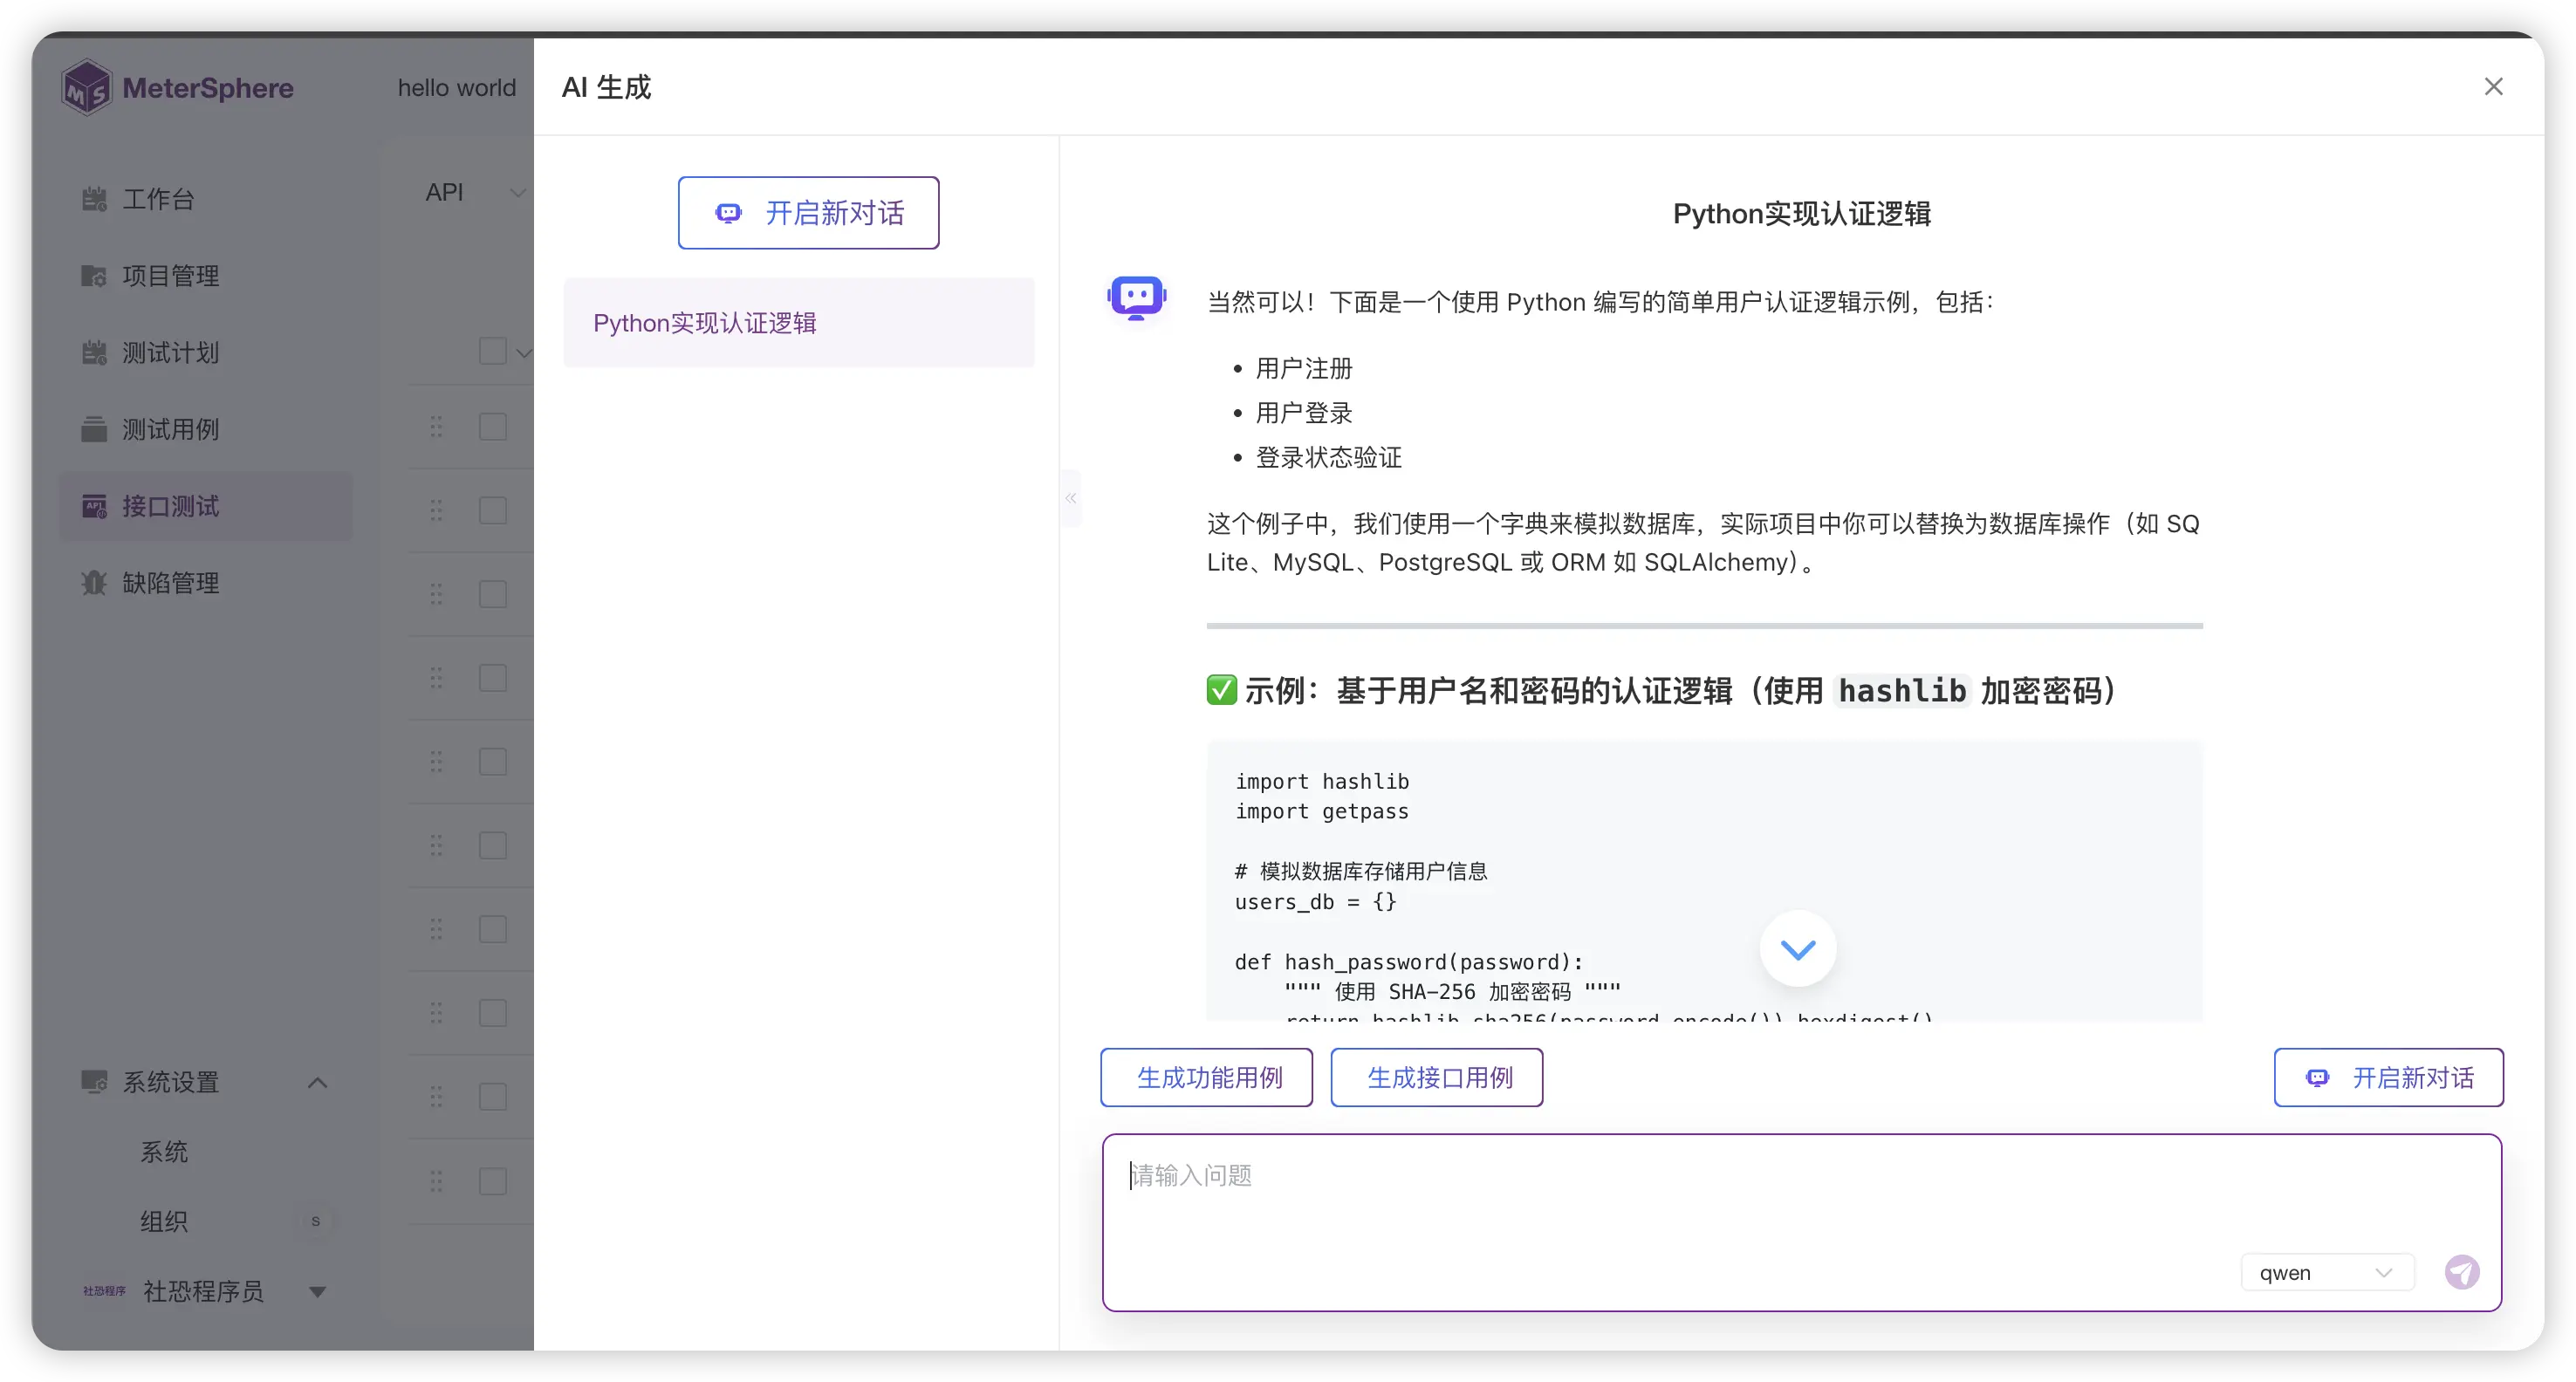Screen dimensions: 2576x1382
Task: Click the S badge beside 组织
Action: (x=316, y=1221)
